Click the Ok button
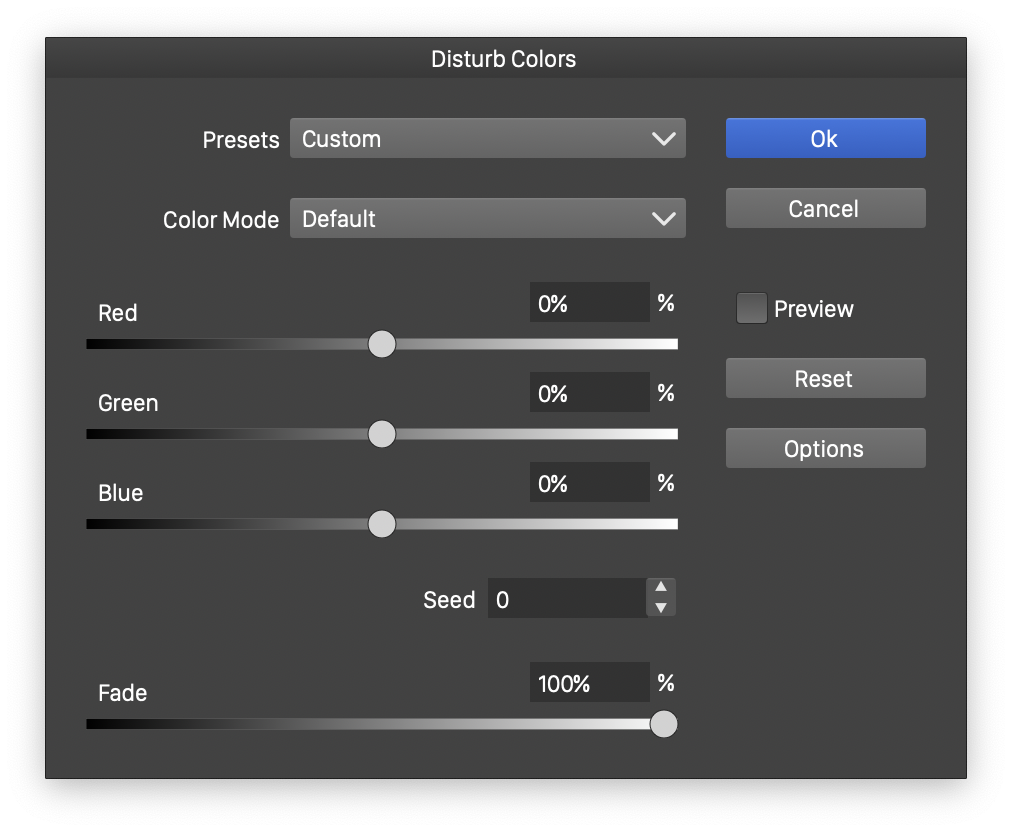1012x832 pixels. pyautogui.click(x=825, y=138)
